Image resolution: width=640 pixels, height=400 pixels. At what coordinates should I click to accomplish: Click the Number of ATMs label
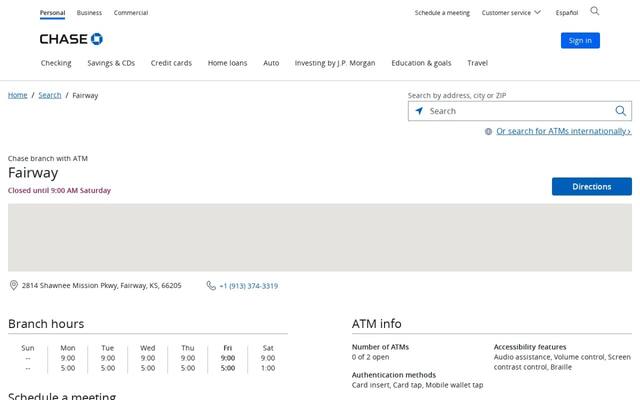point(380,347)
